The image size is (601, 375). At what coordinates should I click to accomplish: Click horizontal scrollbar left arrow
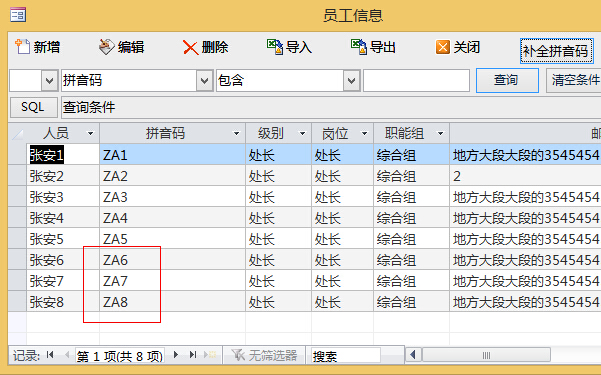[413, 355]
